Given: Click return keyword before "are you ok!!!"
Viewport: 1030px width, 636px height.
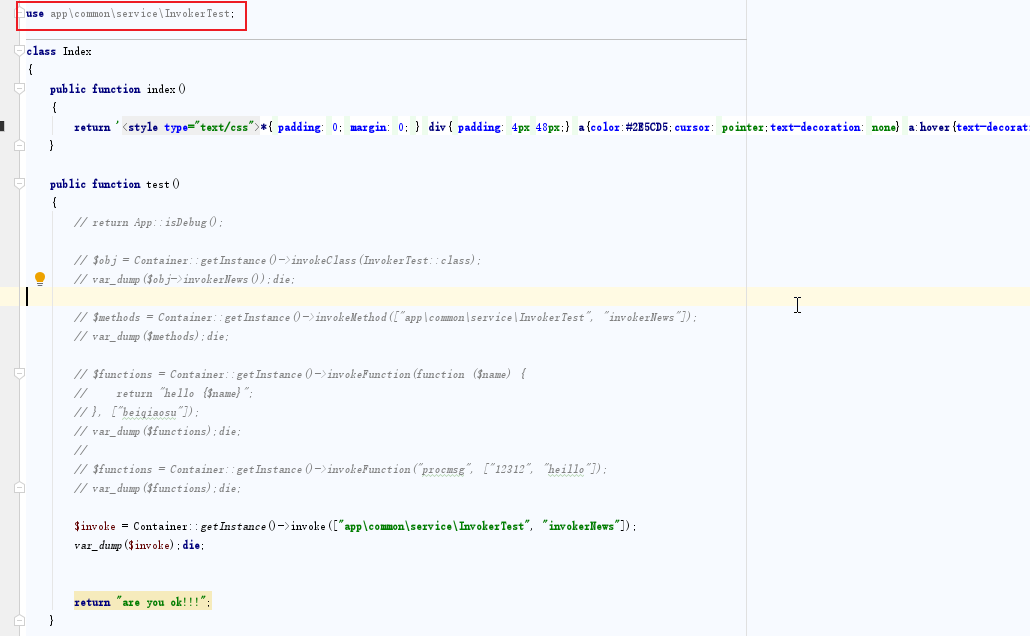Looking at the screenshot, I should tap(92, 603).
